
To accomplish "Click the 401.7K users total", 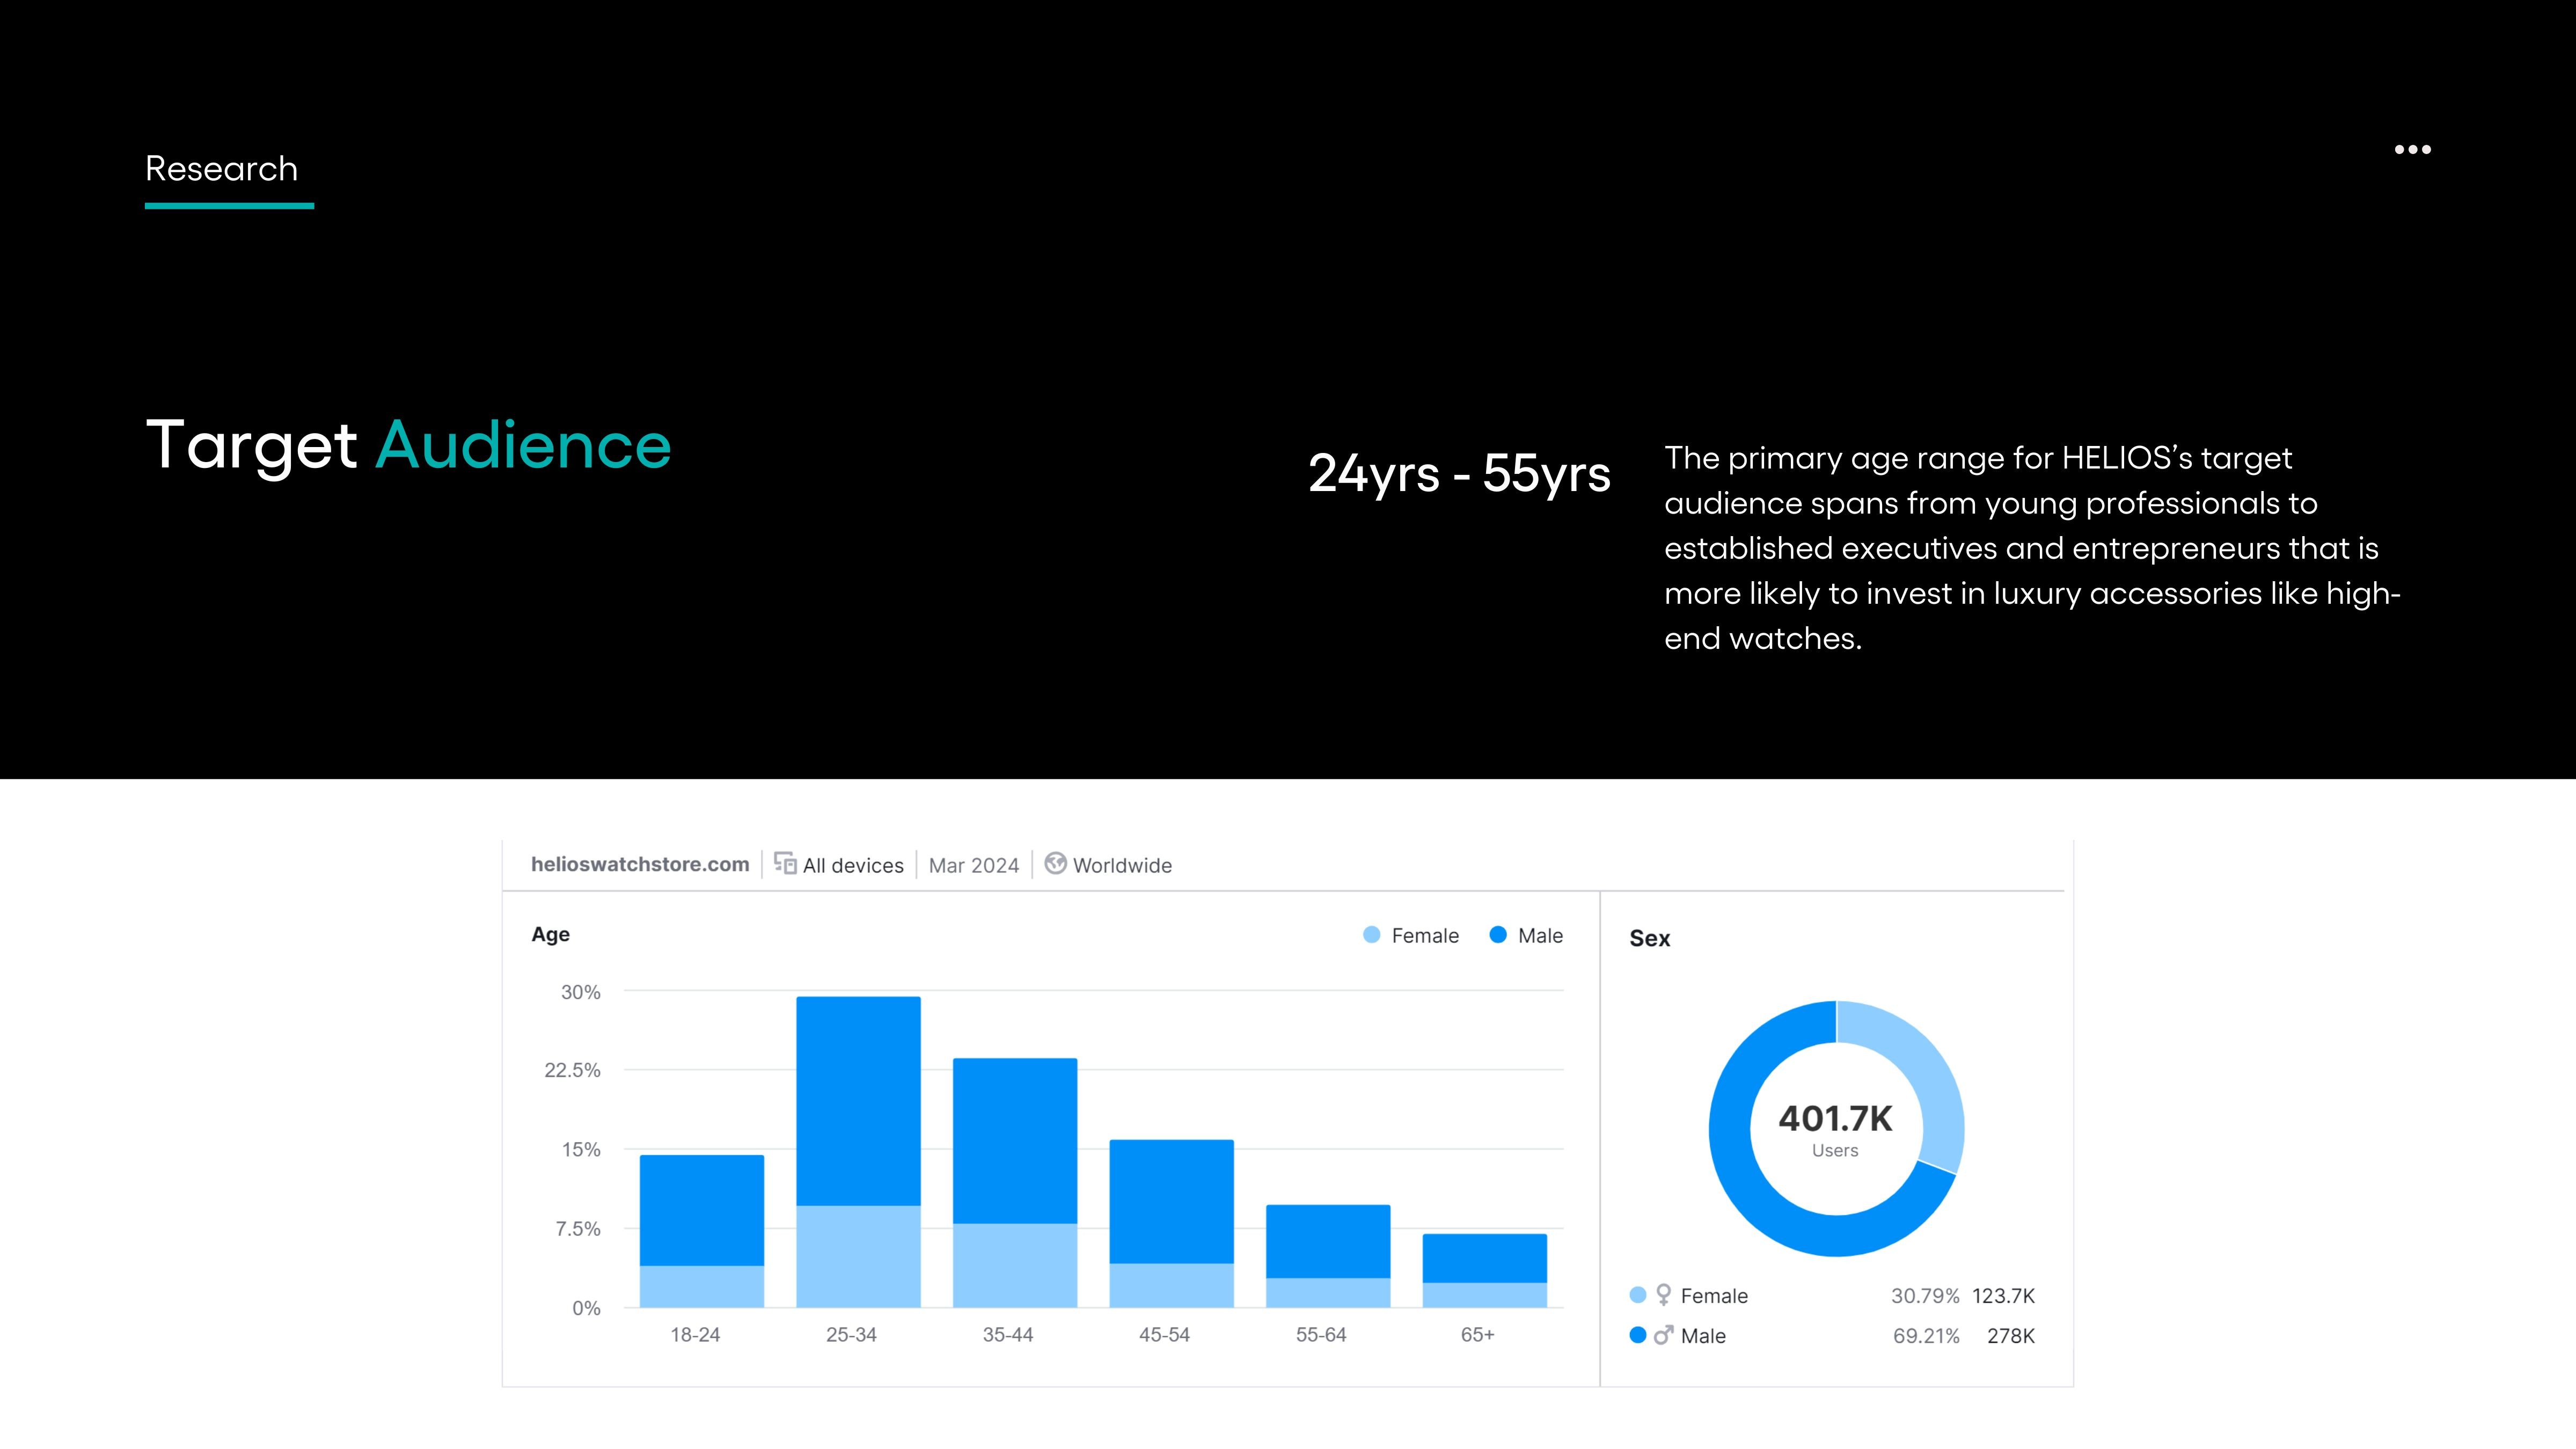I will tap(1835, 1118).
